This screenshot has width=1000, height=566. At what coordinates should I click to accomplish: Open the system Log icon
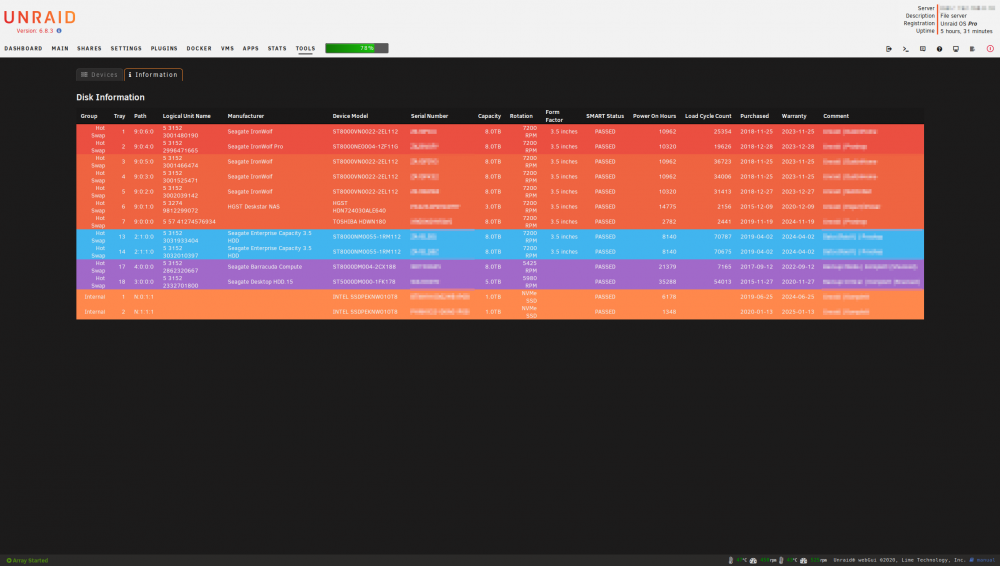972,48
